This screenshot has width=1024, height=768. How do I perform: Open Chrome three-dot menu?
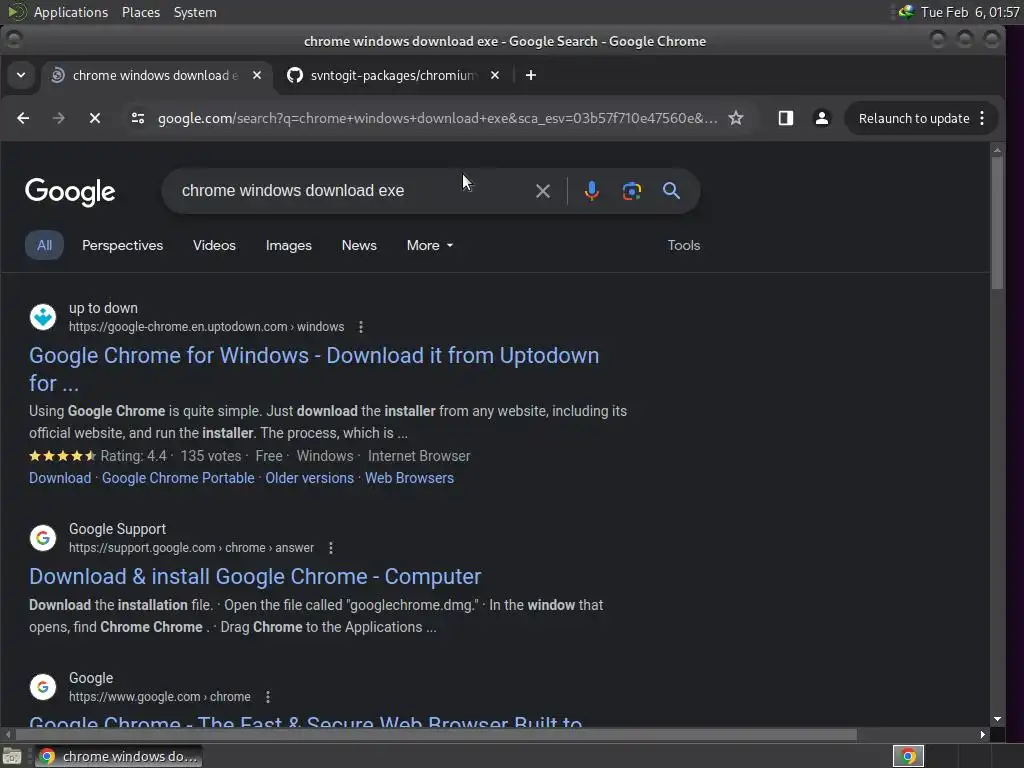click(x=982, y=118)
